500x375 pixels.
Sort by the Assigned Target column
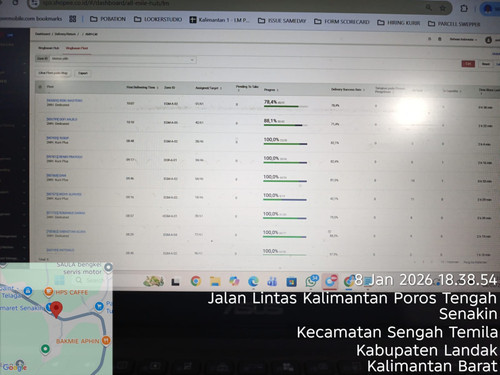pos(208,88)
